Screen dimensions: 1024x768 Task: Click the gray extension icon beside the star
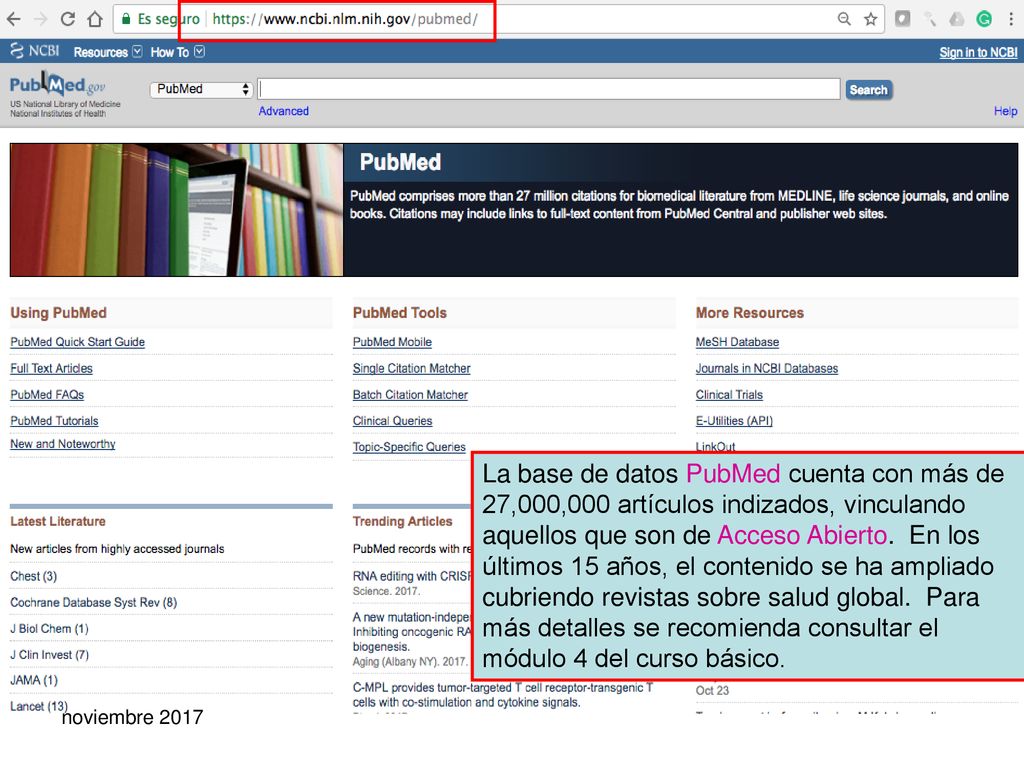click(903, 19)
